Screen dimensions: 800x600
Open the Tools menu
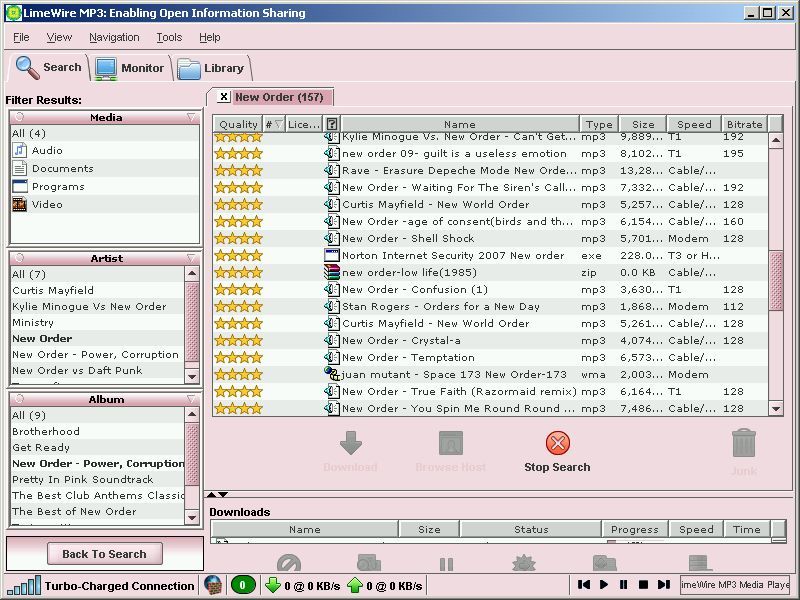click(169, 37)
